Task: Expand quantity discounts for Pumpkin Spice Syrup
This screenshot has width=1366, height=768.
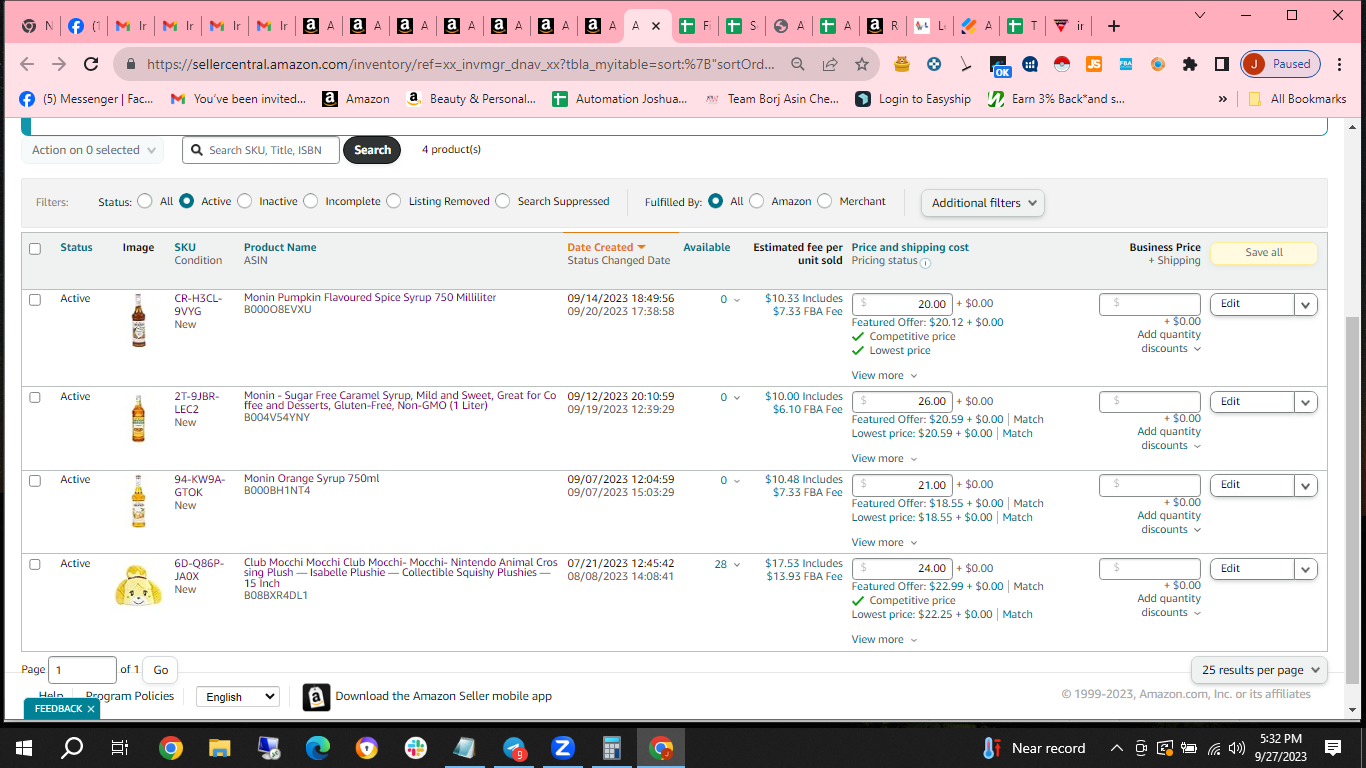Action: coord(1171,342)
